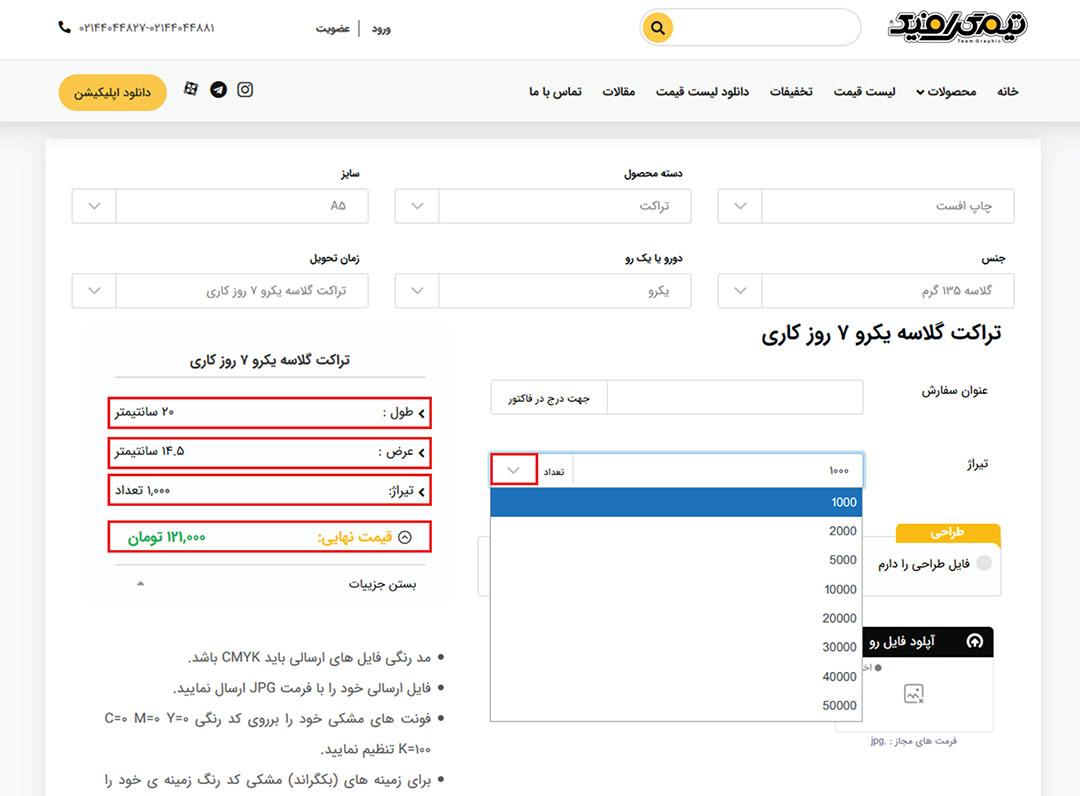1080x796 pixels.
Task: Click the ورود login link
Action: (x=381, y=28)
